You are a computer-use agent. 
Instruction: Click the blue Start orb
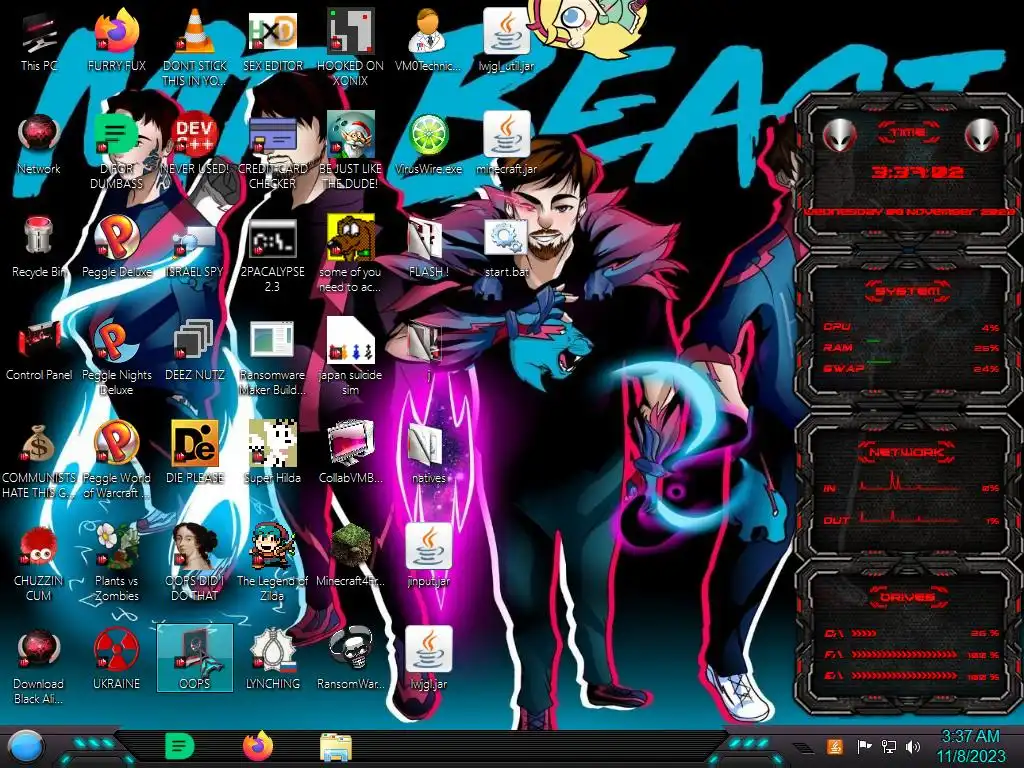coord(25,747)
